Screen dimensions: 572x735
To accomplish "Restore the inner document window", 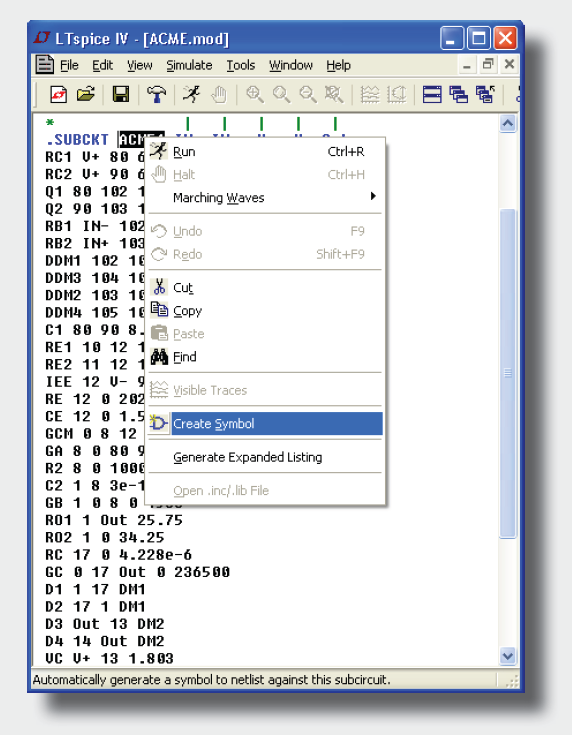I will tap(488, 65).
